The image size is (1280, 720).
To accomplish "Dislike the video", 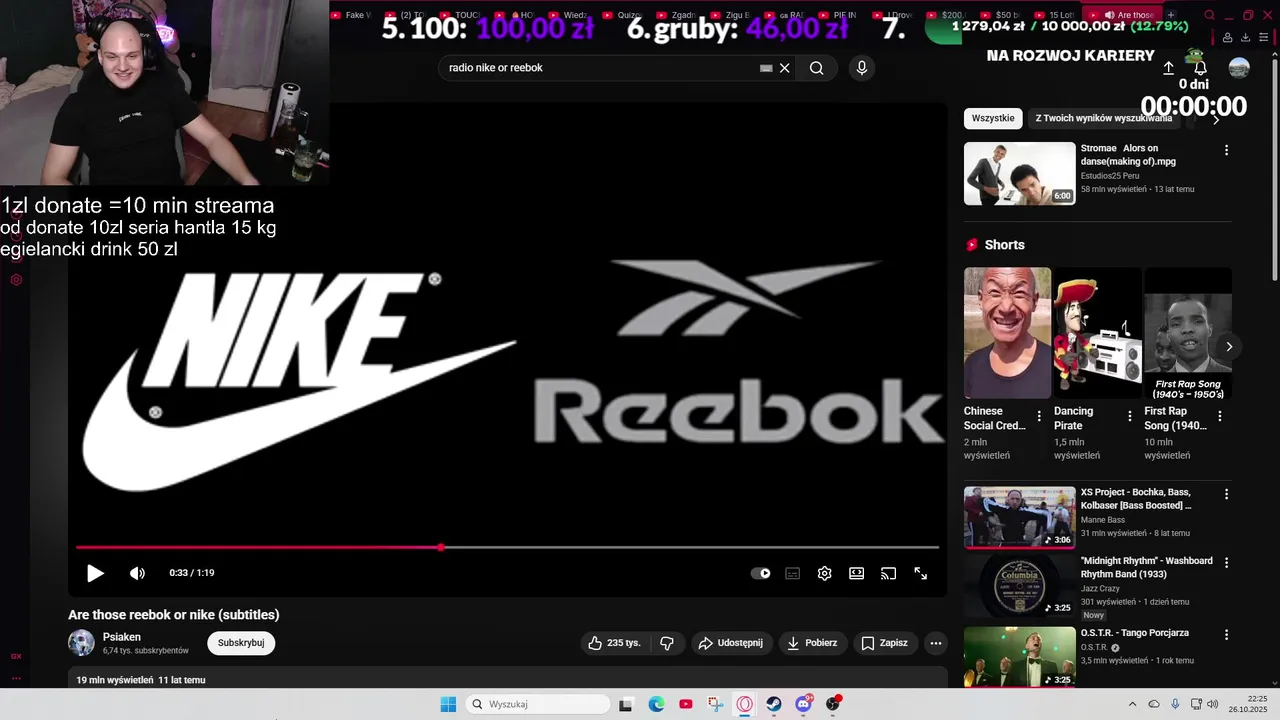I will 667,643.
